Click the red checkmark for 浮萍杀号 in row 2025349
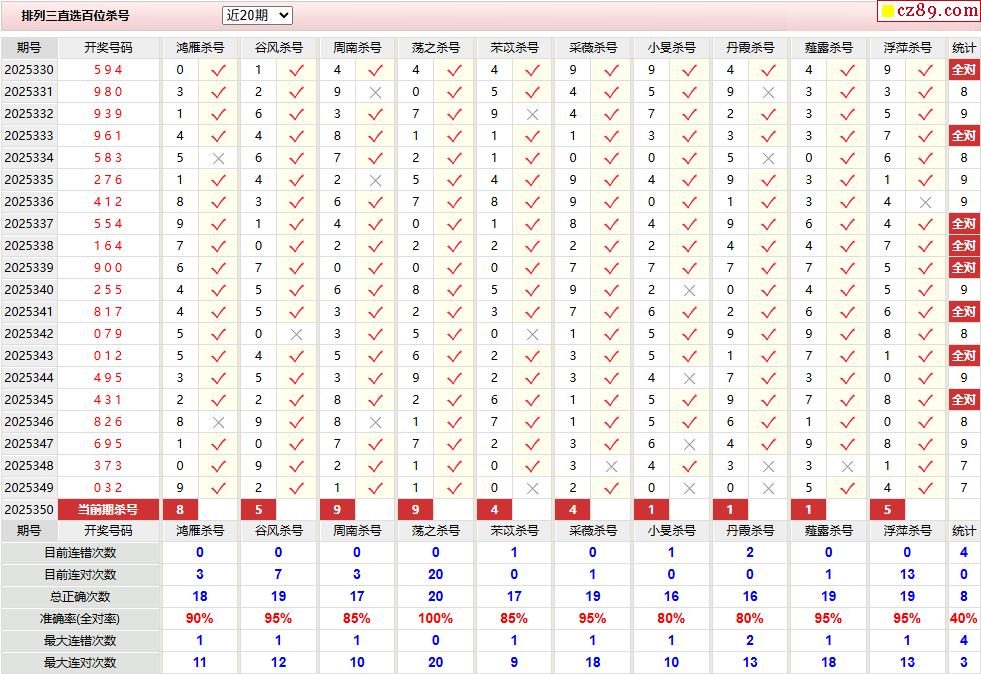The width and height of the screenshot is (981, 674). (925, 488)
